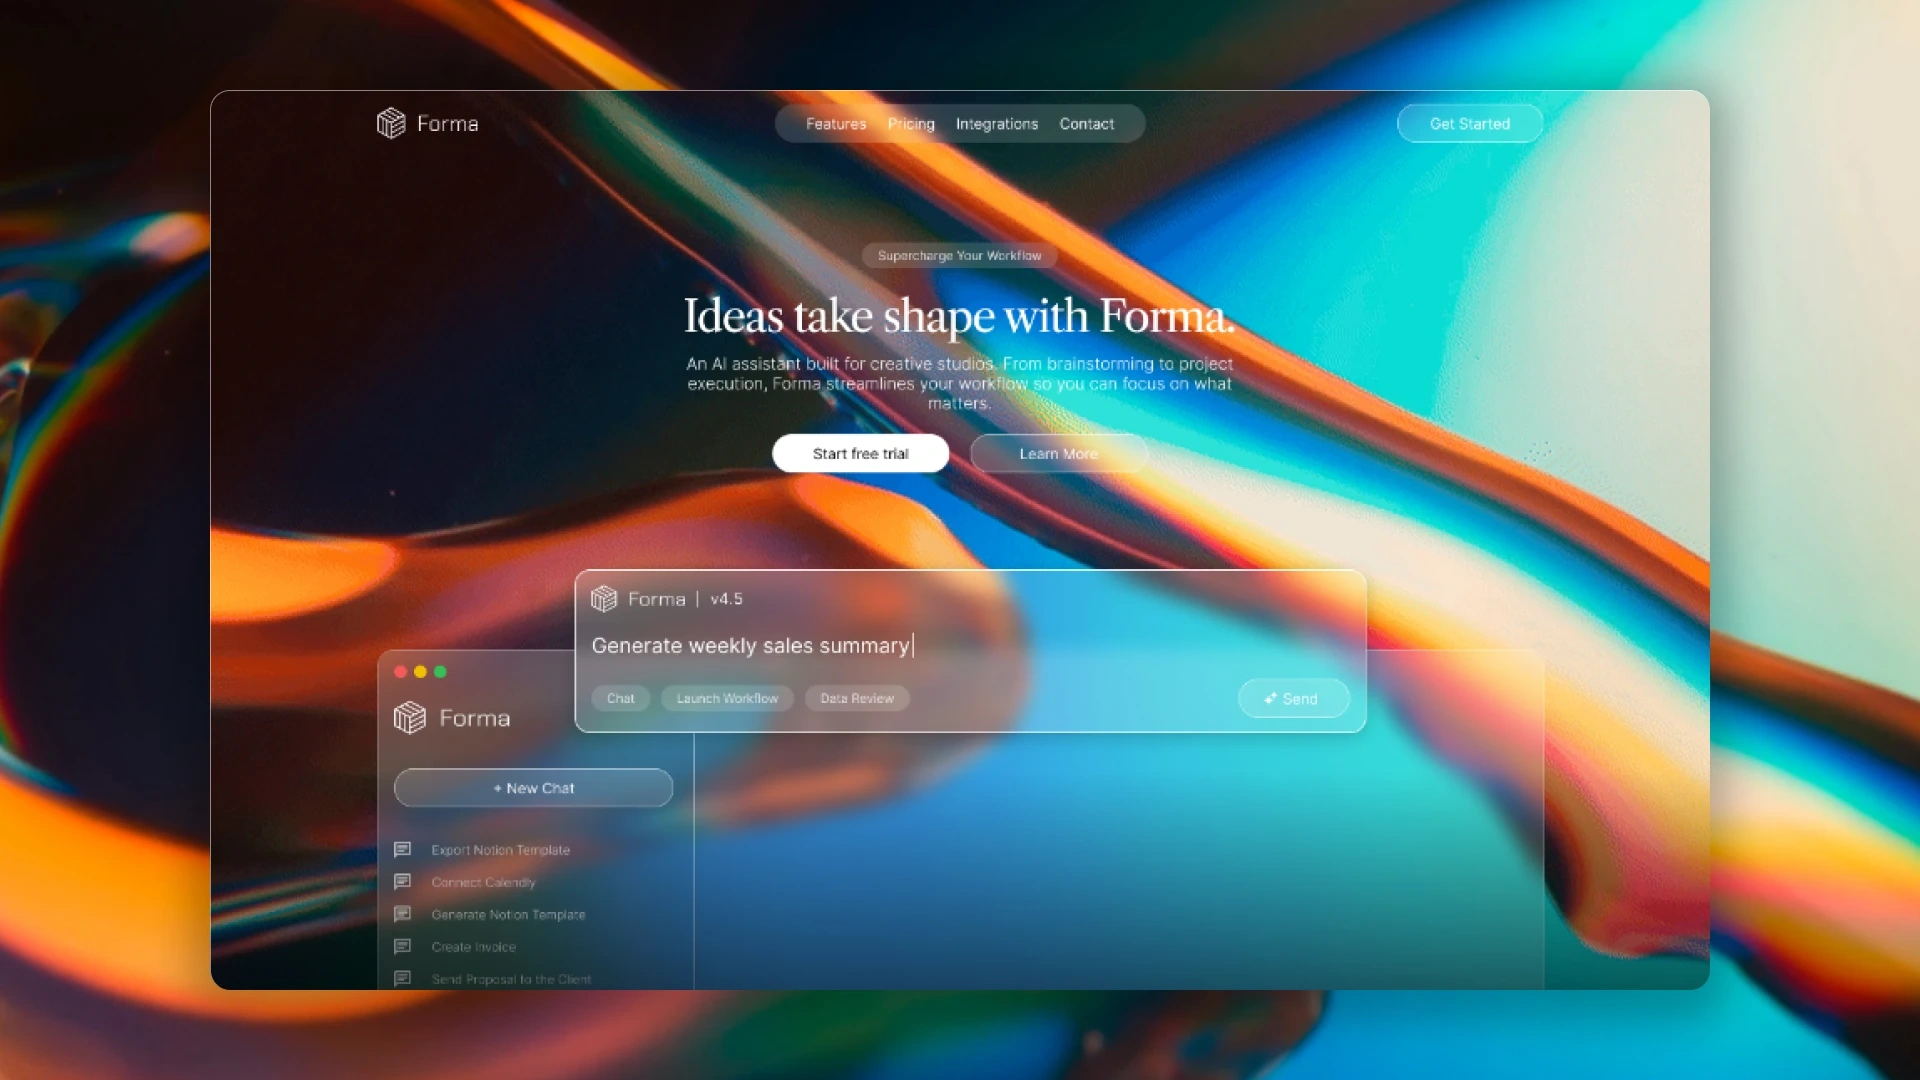The height and width of the screenshot is (1080, 1920).
Task: Select the Launch Workflow chip
Action: 727,698
